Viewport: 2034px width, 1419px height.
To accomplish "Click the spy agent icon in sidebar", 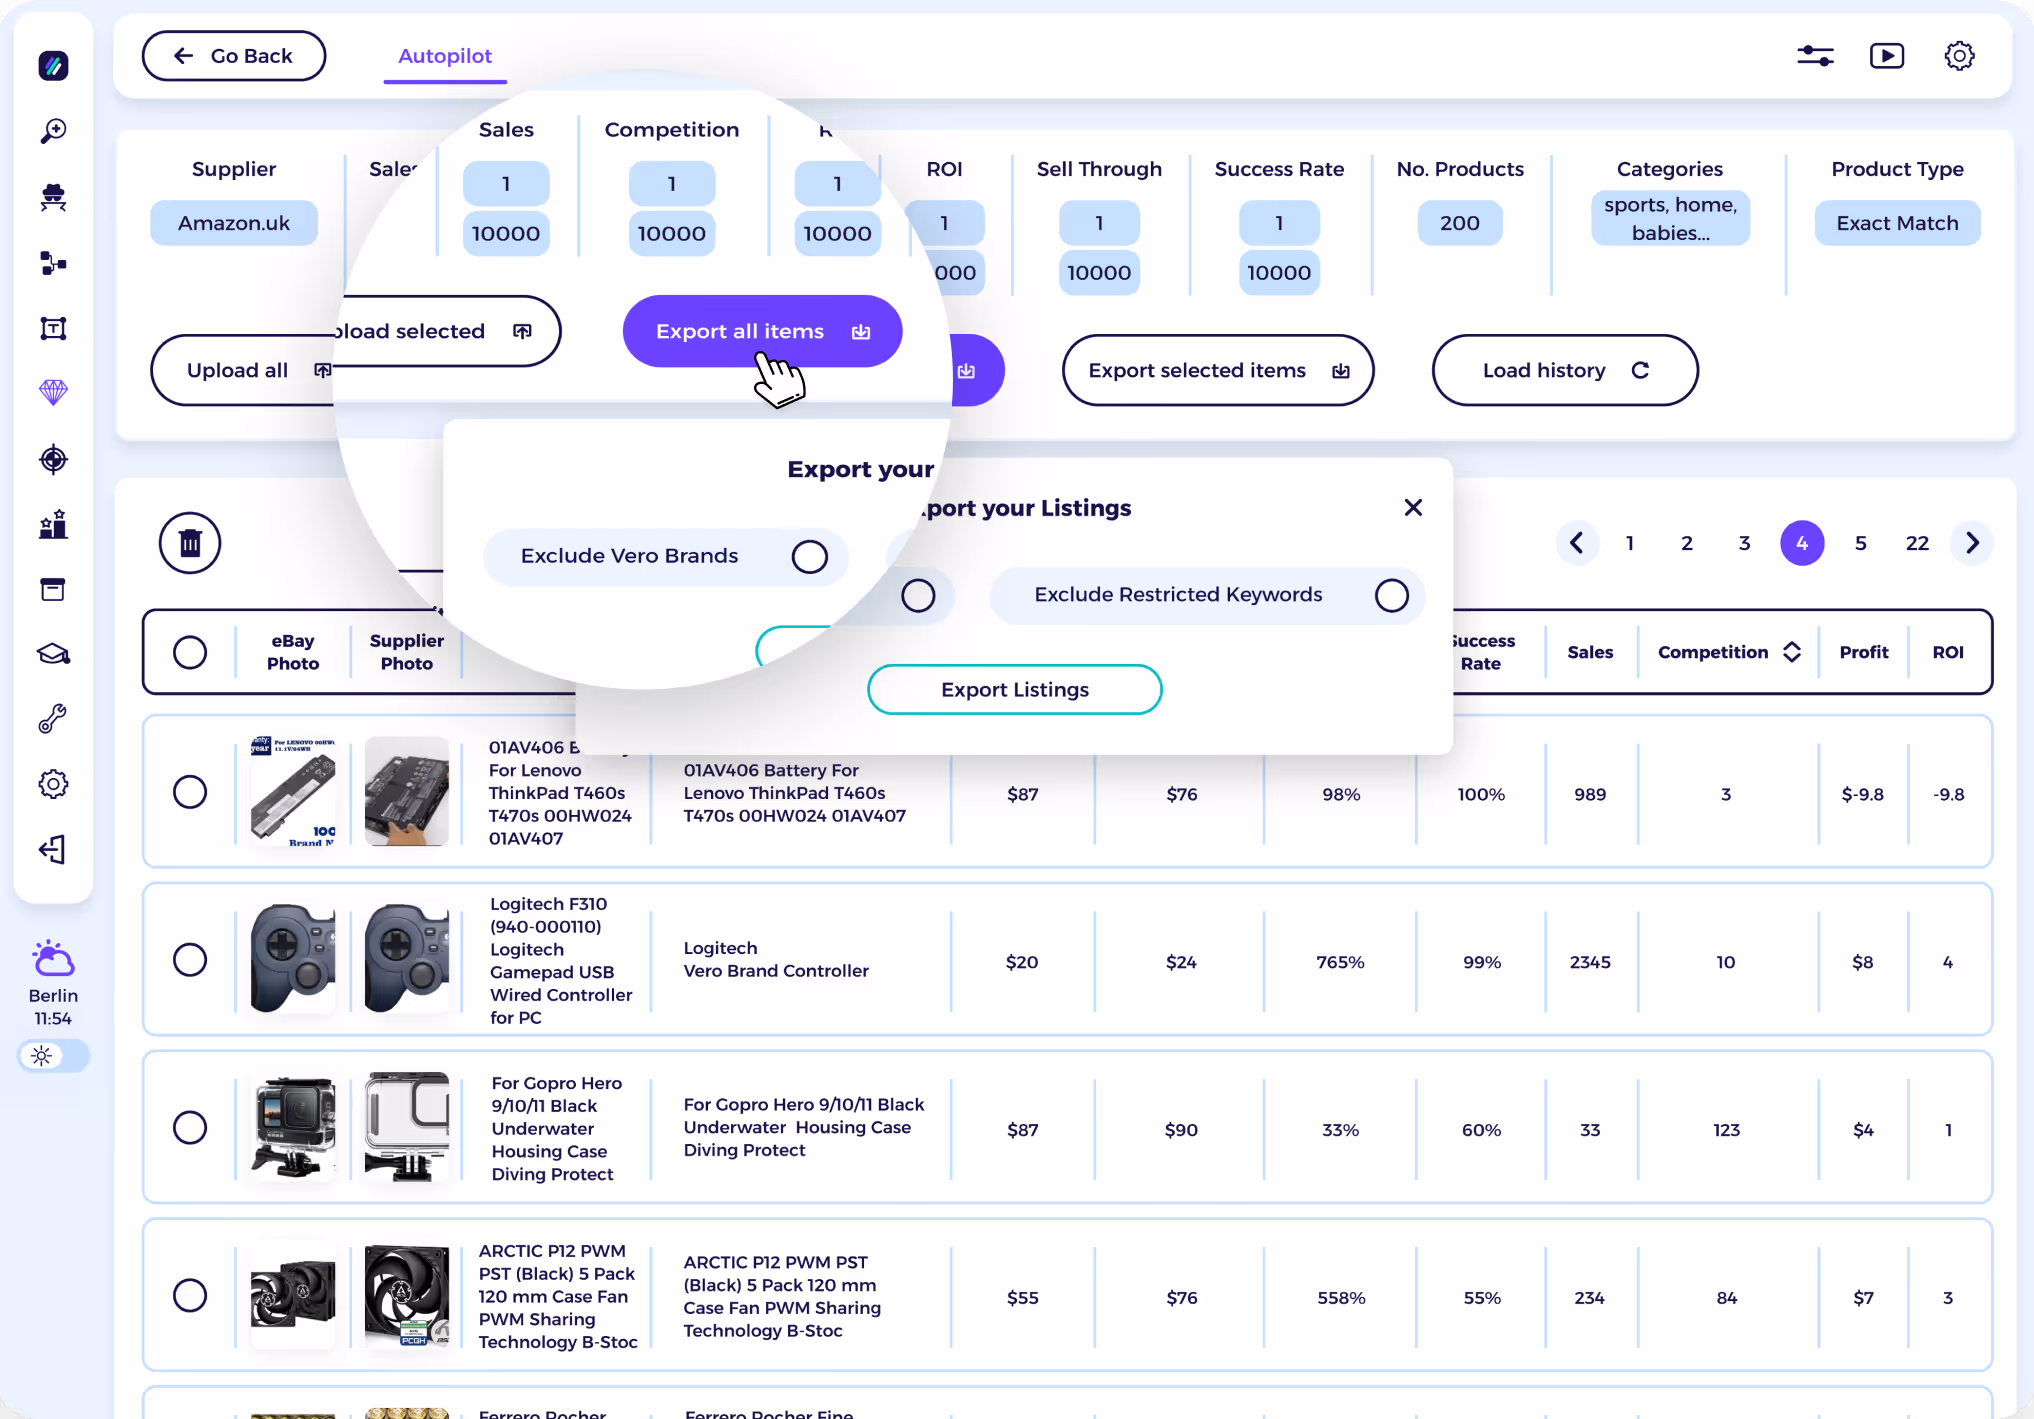I will point(53,197).
